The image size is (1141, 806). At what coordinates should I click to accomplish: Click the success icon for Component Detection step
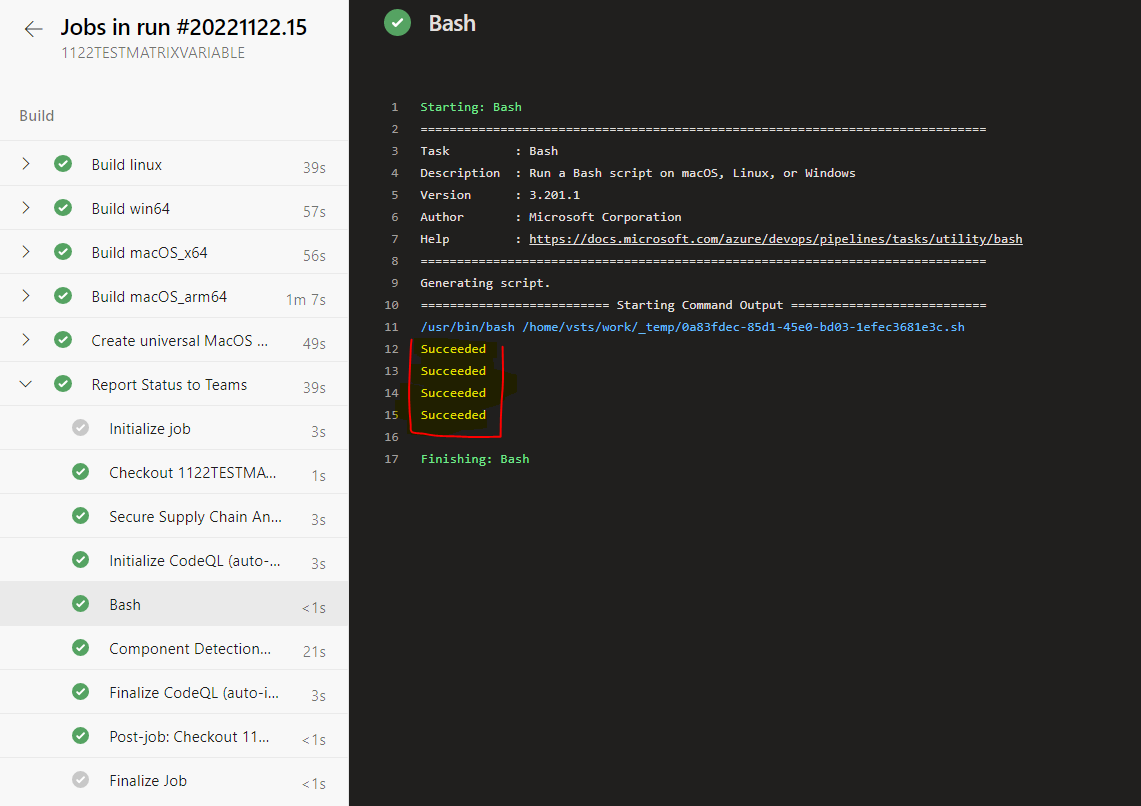[81, 648]
